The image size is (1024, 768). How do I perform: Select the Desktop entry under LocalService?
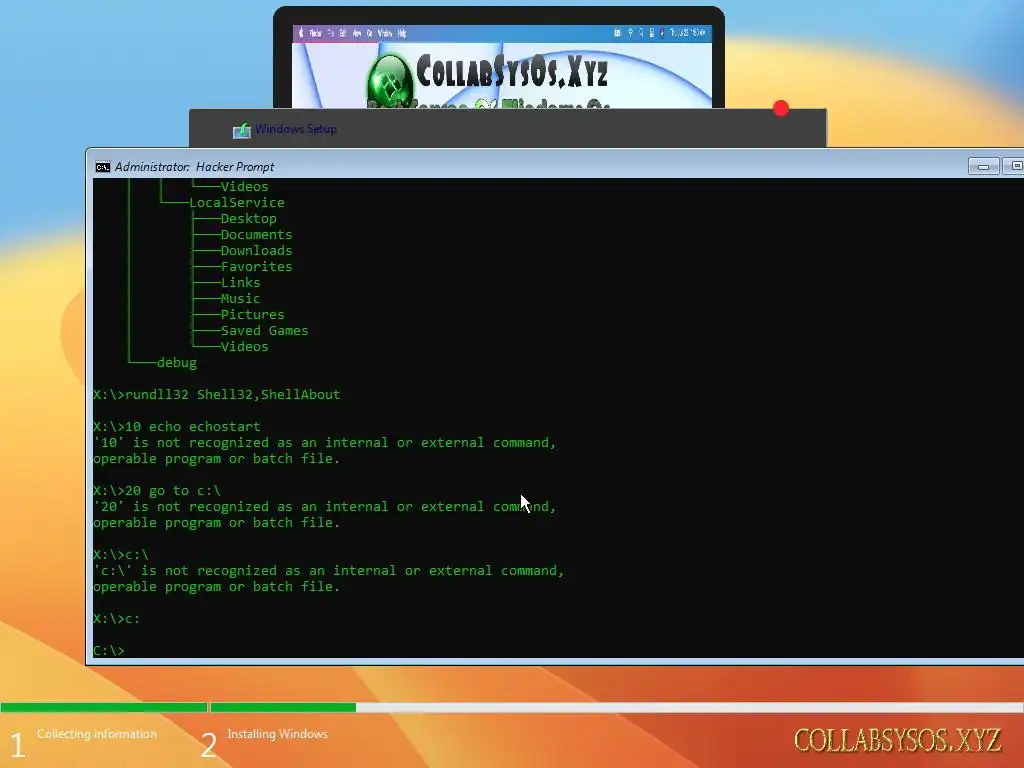(248, 219)
